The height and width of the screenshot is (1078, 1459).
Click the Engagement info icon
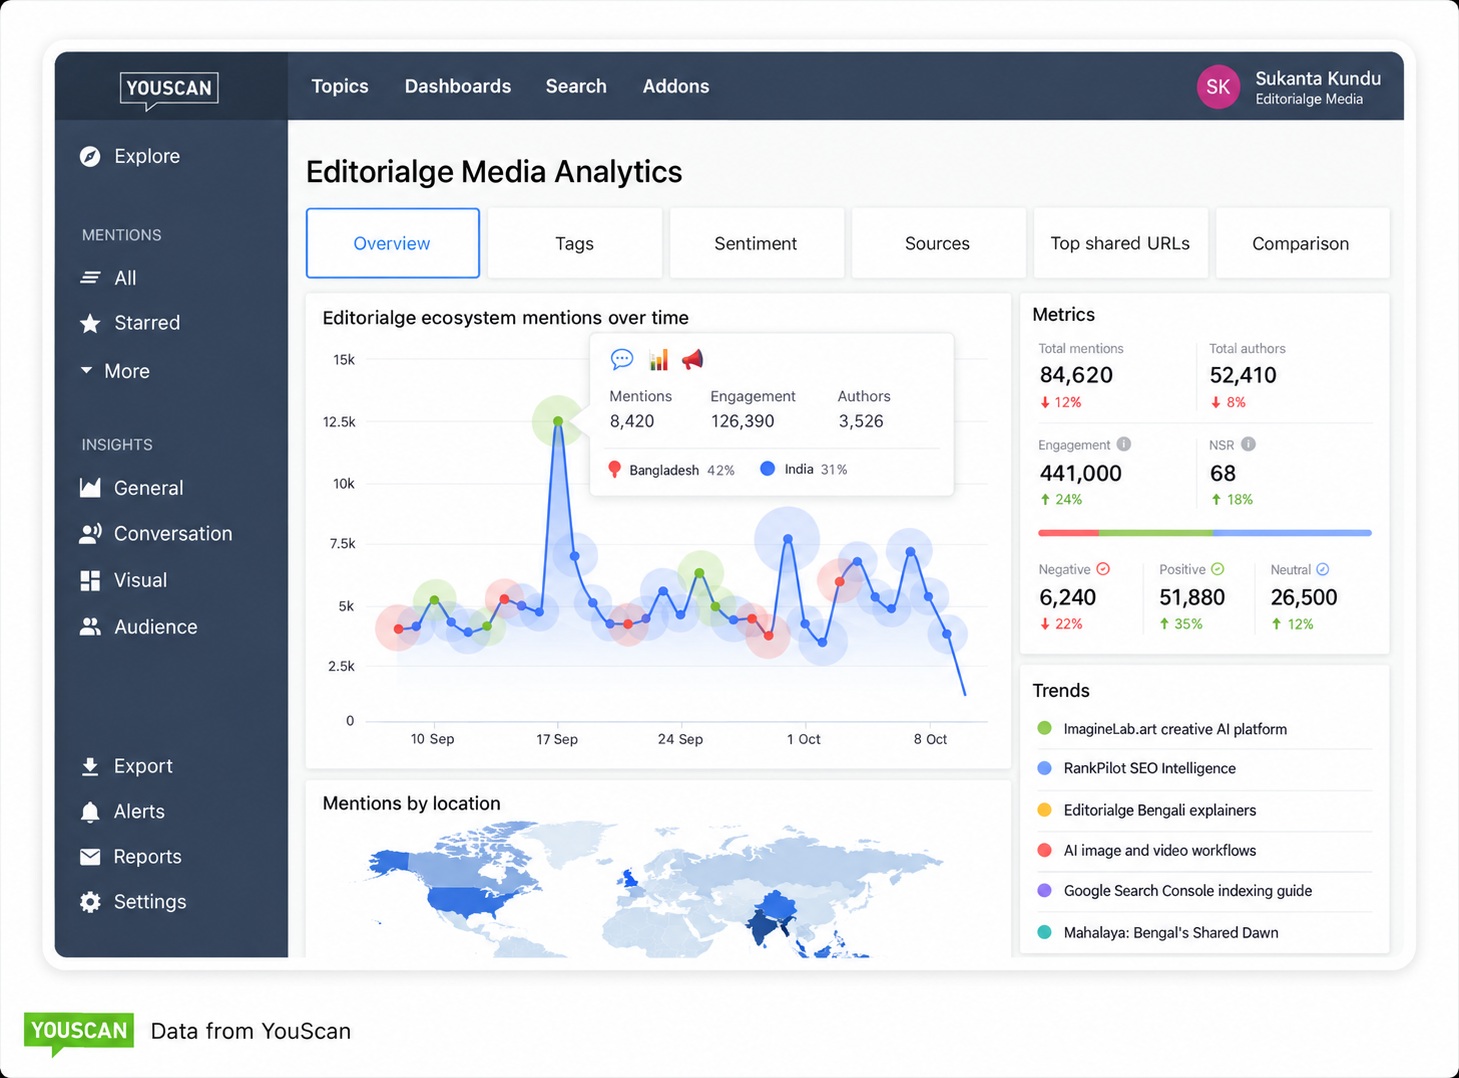pyautogui.click(x=1124, y=444)
